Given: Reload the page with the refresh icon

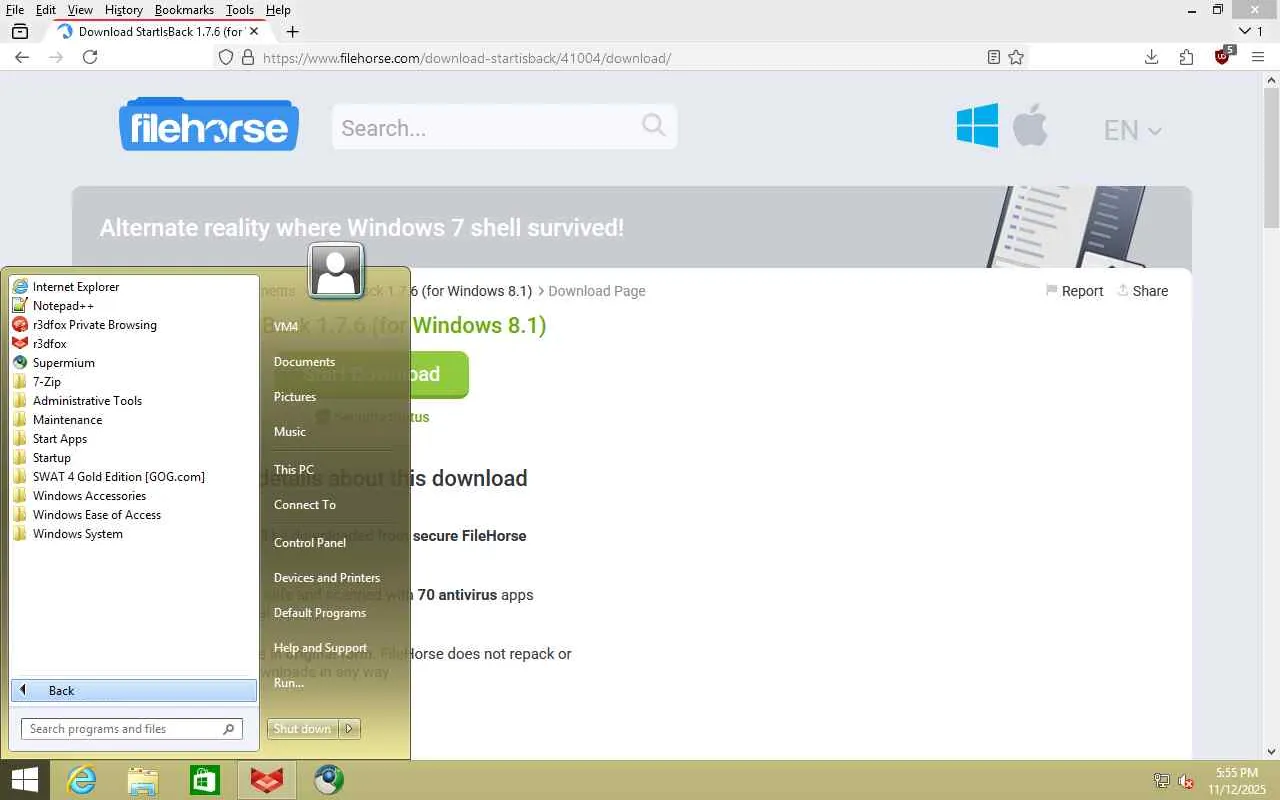Looking at the screenshot, I should (90, 57).
